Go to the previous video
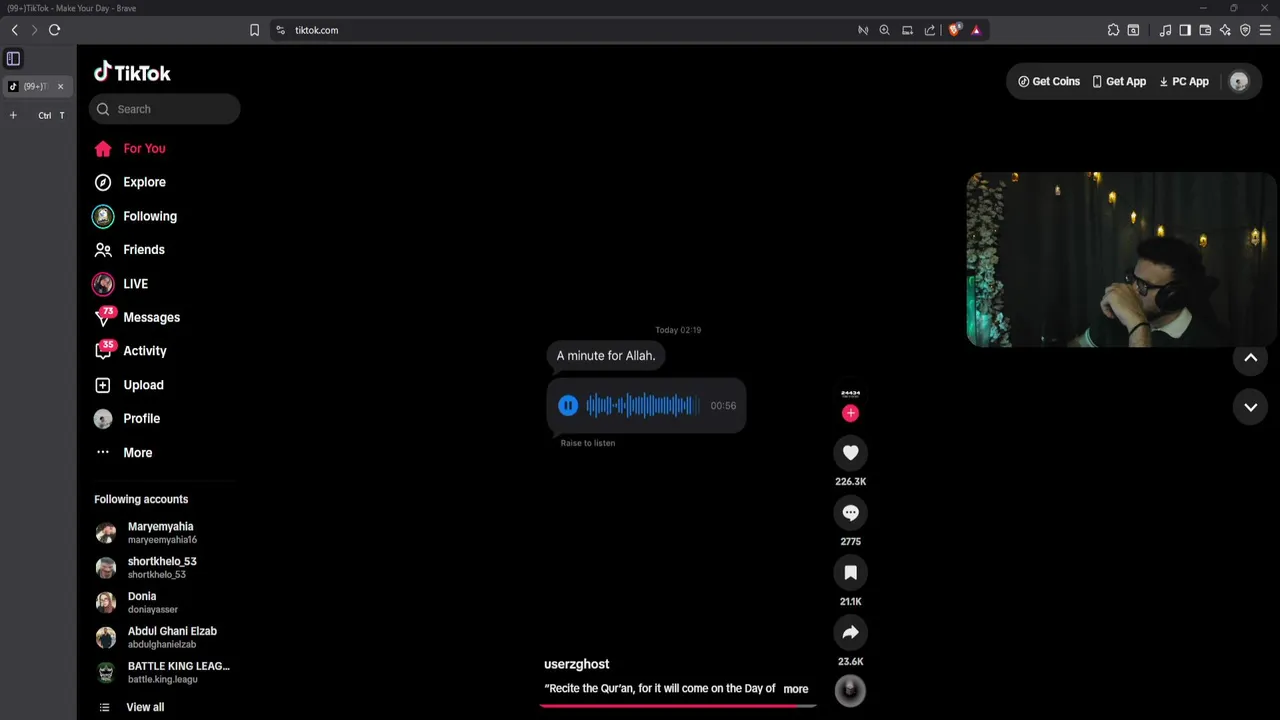 point(1251,358)
